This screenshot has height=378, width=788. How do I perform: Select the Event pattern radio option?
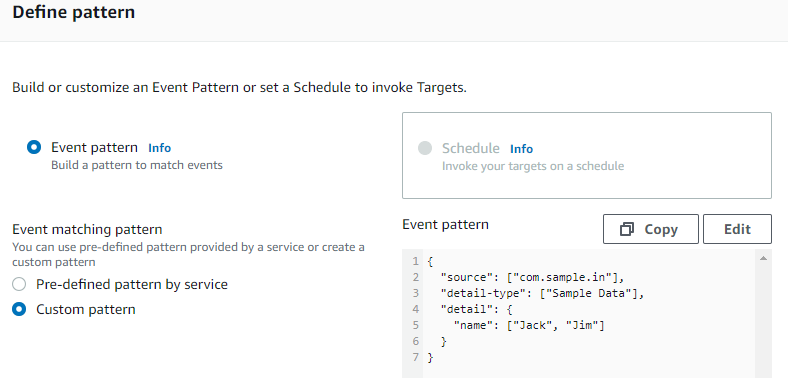(x=34, y=148)
